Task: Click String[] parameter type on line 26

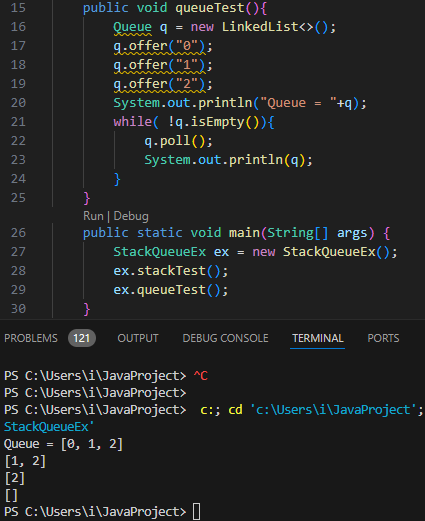Action: (x=298, y=233)
